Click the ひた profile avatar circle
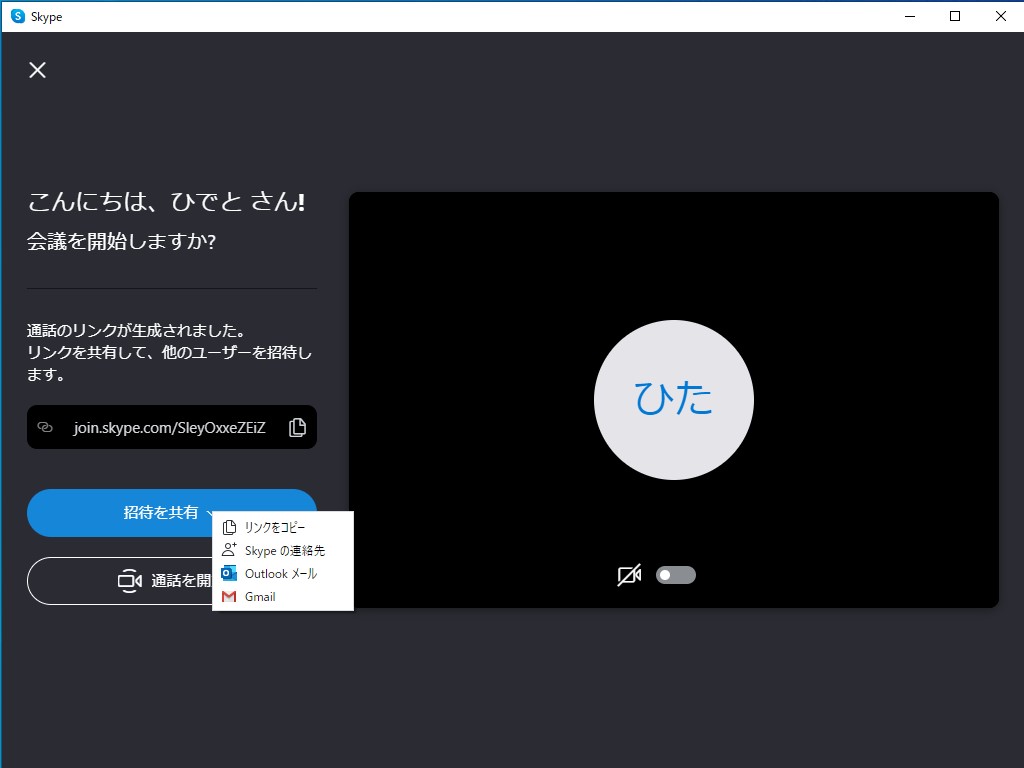The height and width of the screenshot is (768, 1024). pos(673,400)
